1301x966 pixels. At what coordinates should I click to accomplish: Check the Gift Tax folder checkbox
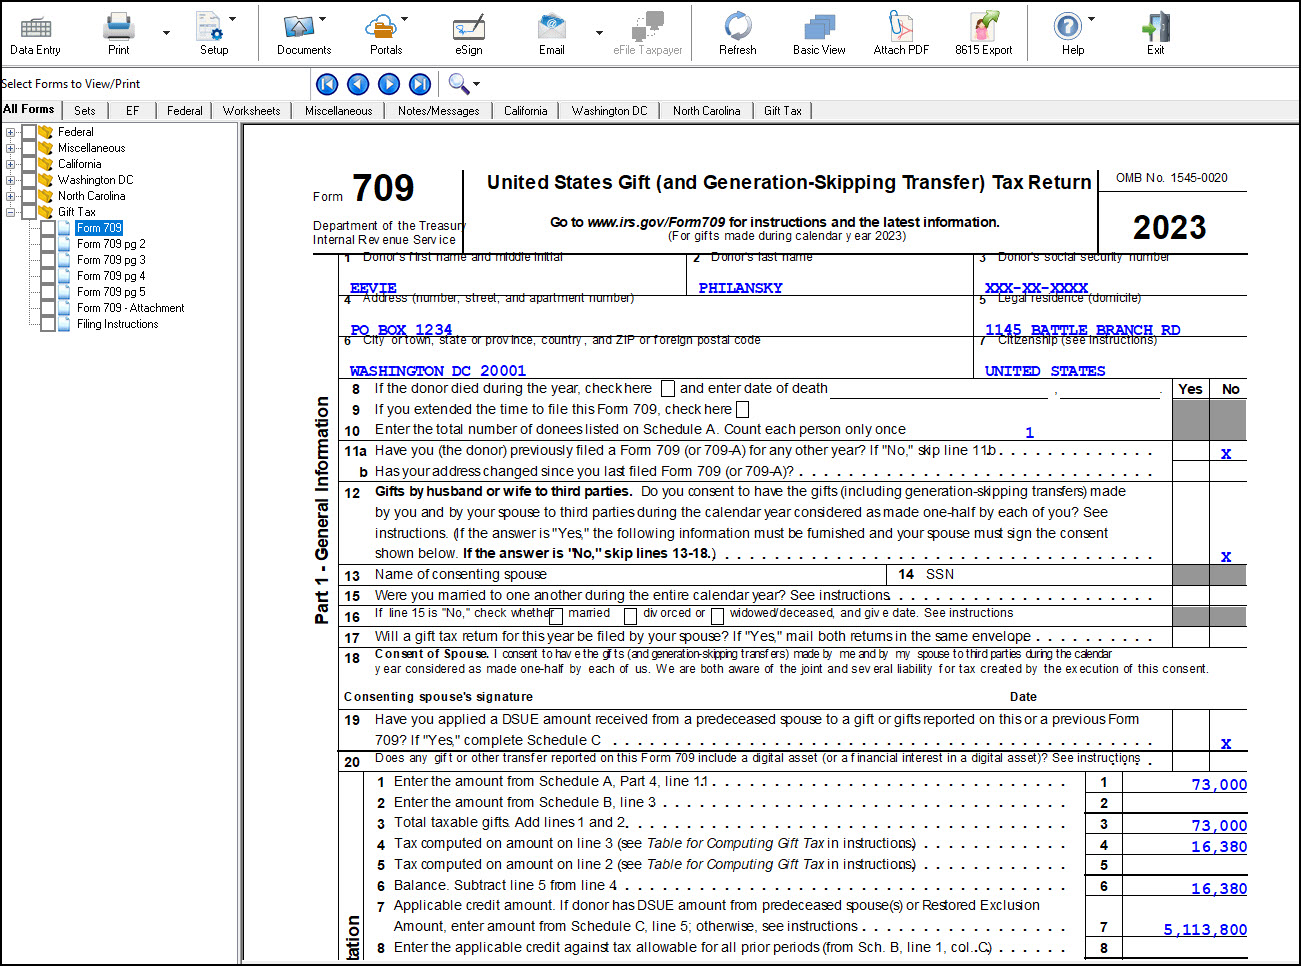click(x=29, y=212)
